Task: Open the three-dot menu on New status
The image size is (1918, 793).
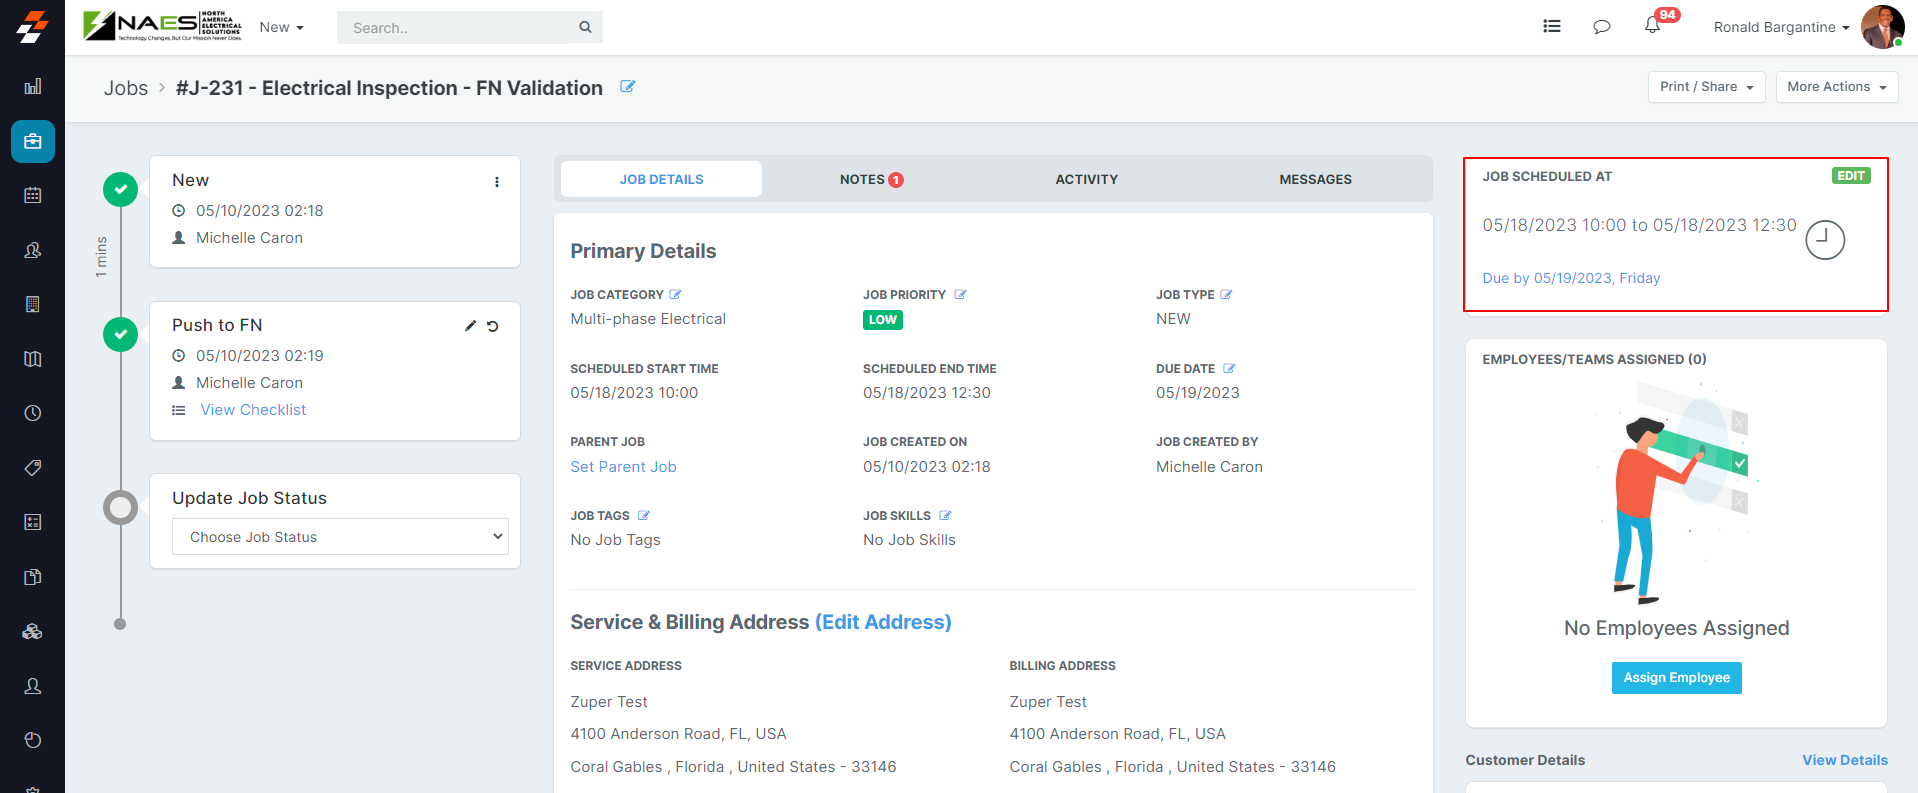Action: coord(497,182)
